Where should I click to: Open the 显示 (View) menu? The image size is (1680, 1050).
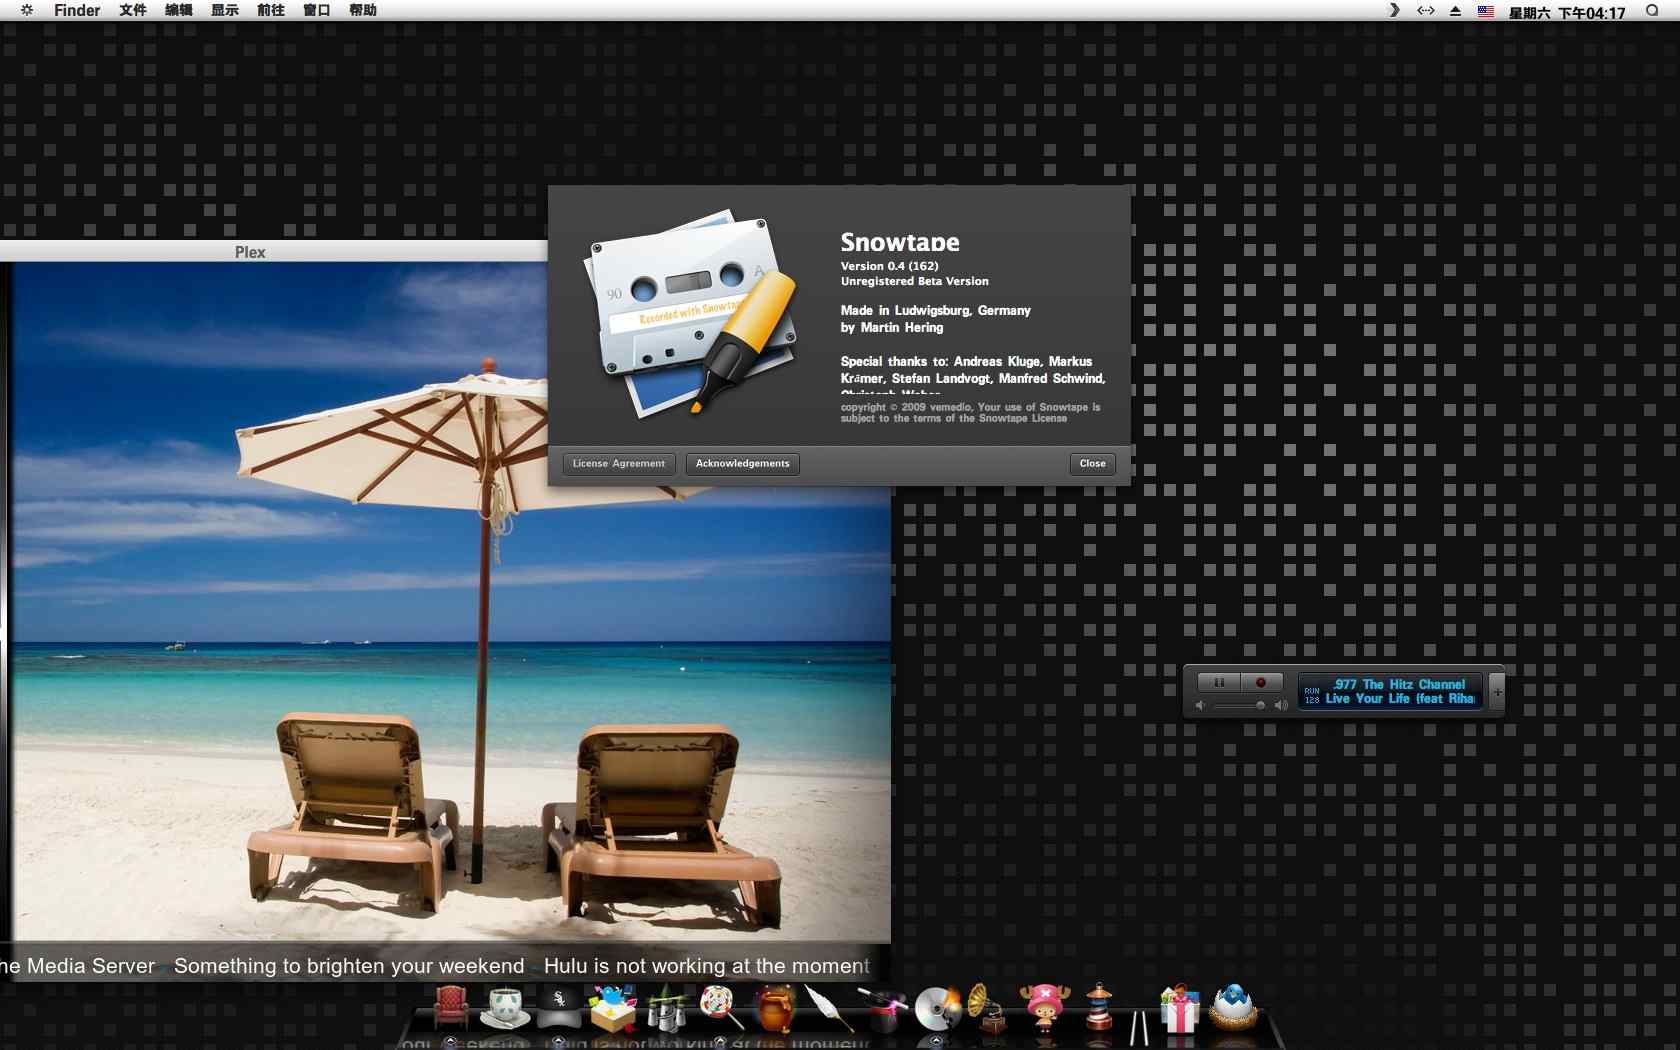(225, 10)
